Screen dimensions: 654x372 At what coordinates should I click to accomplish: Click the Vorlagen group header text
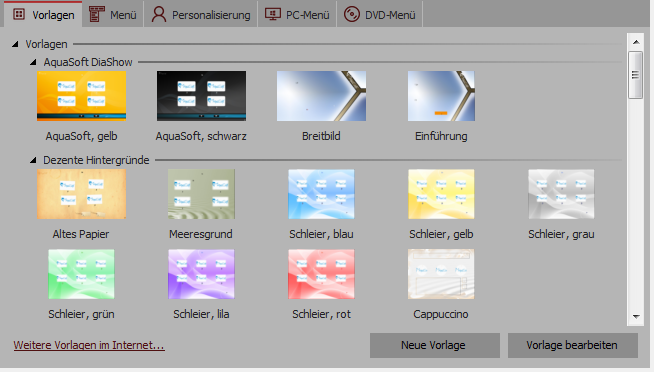click(46, 44)
